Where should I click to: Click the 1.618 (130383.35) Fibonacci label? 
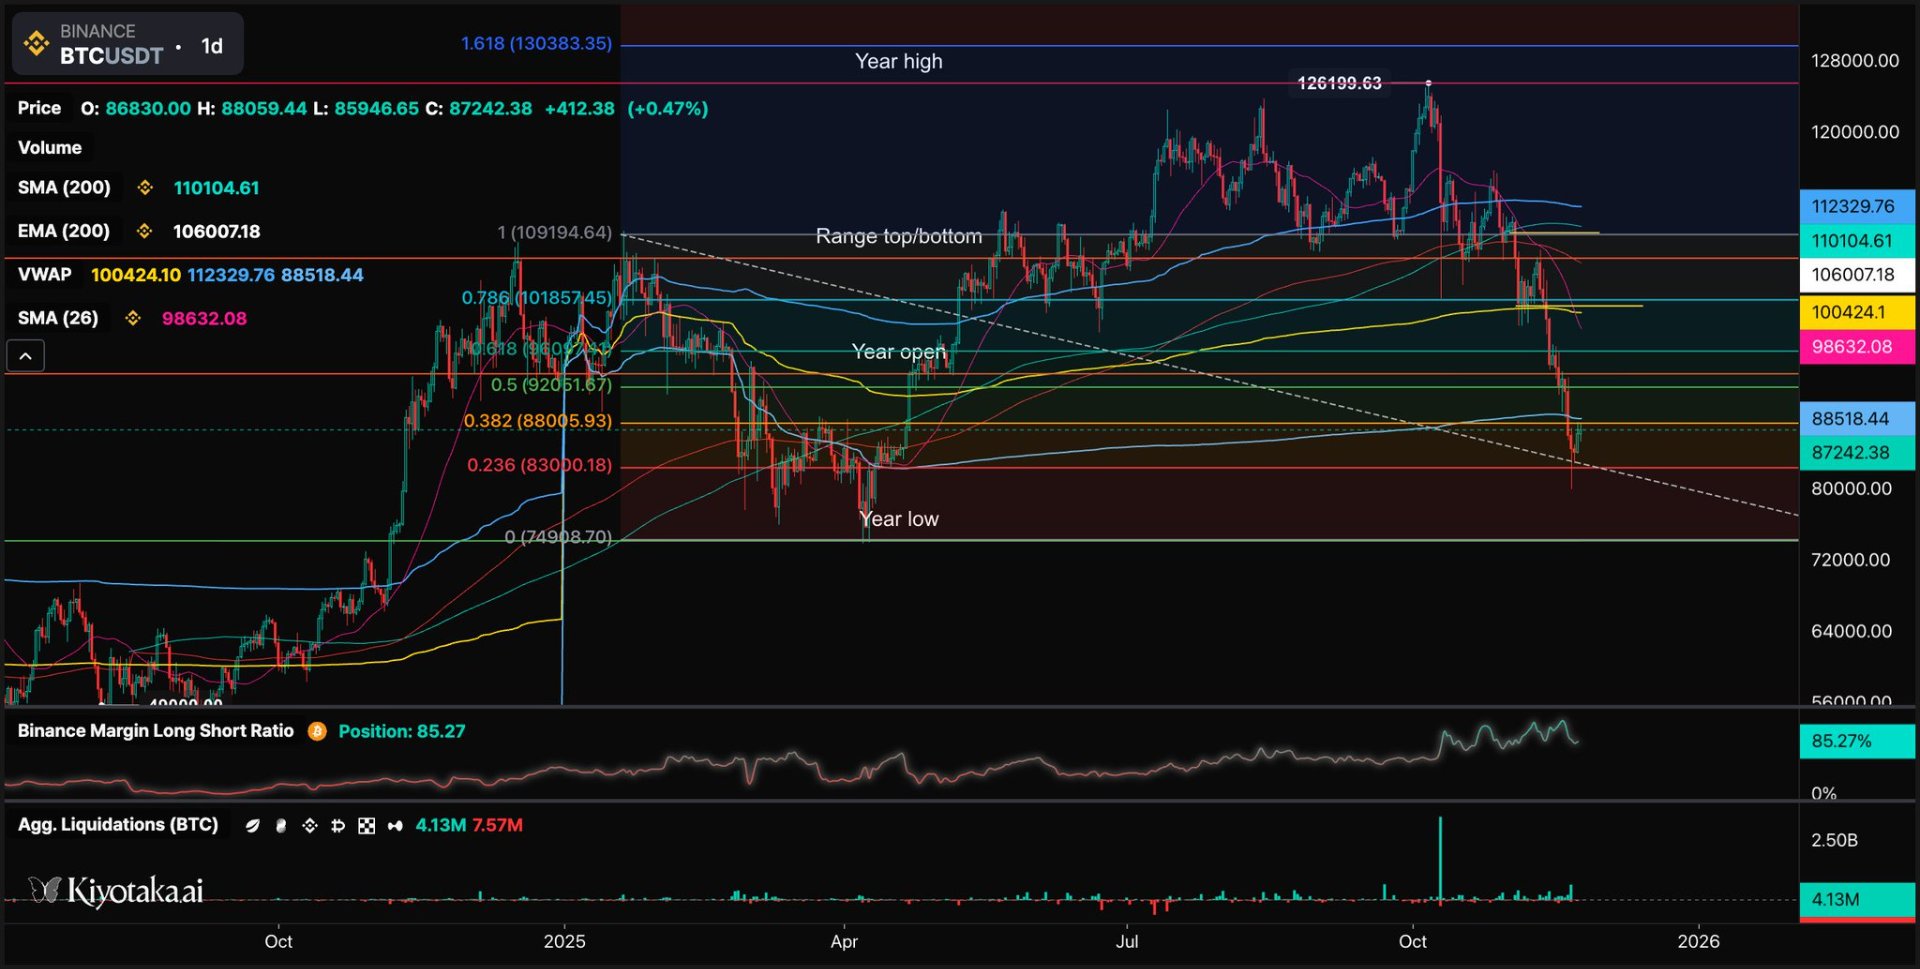pos(536,44)
